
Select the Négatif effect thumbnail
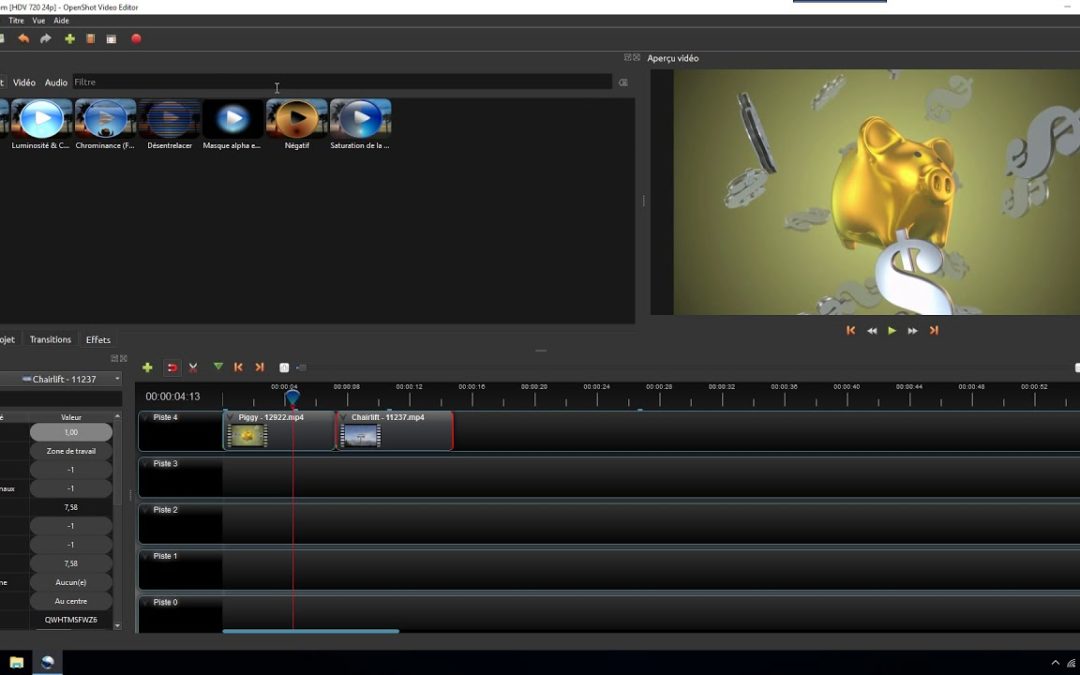pyautogui.click(x=297, y=119)
